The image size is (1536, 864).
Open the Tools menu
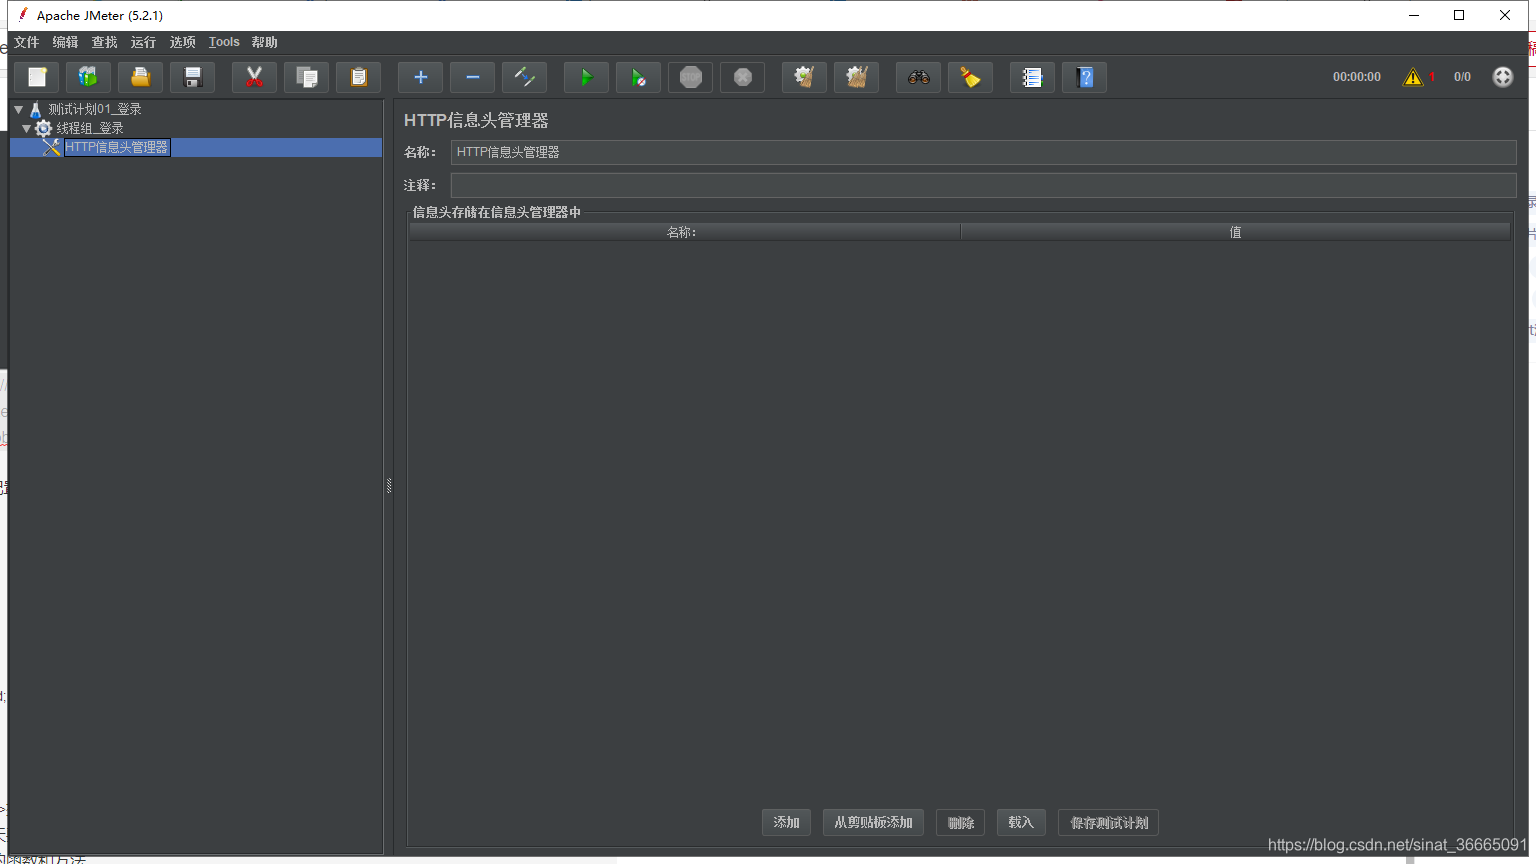coord(224,42)
